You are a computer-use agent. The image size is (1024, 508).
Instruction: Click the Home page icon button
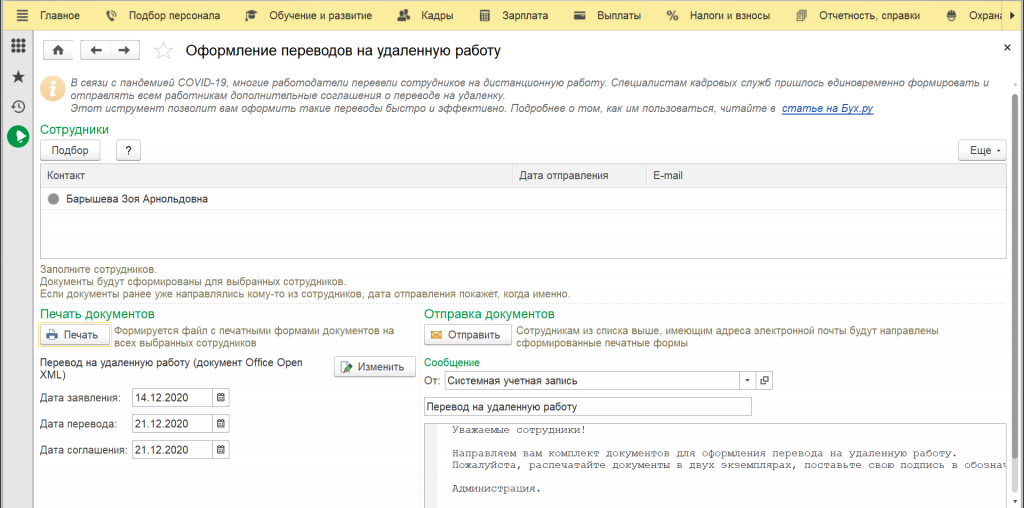57,50
